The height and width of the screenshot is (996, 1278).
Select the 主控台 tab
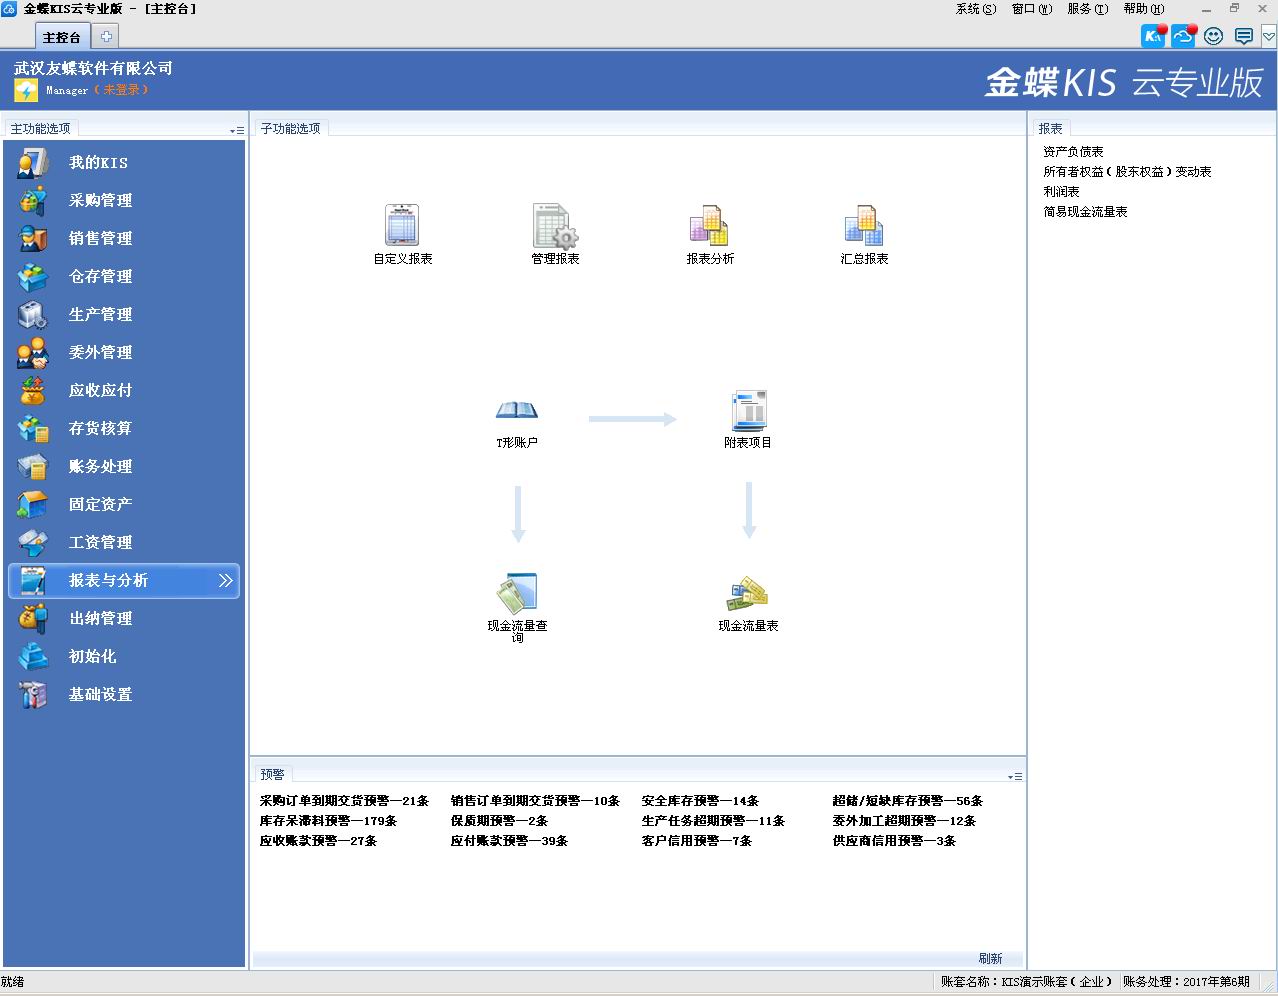coord(62,37)
